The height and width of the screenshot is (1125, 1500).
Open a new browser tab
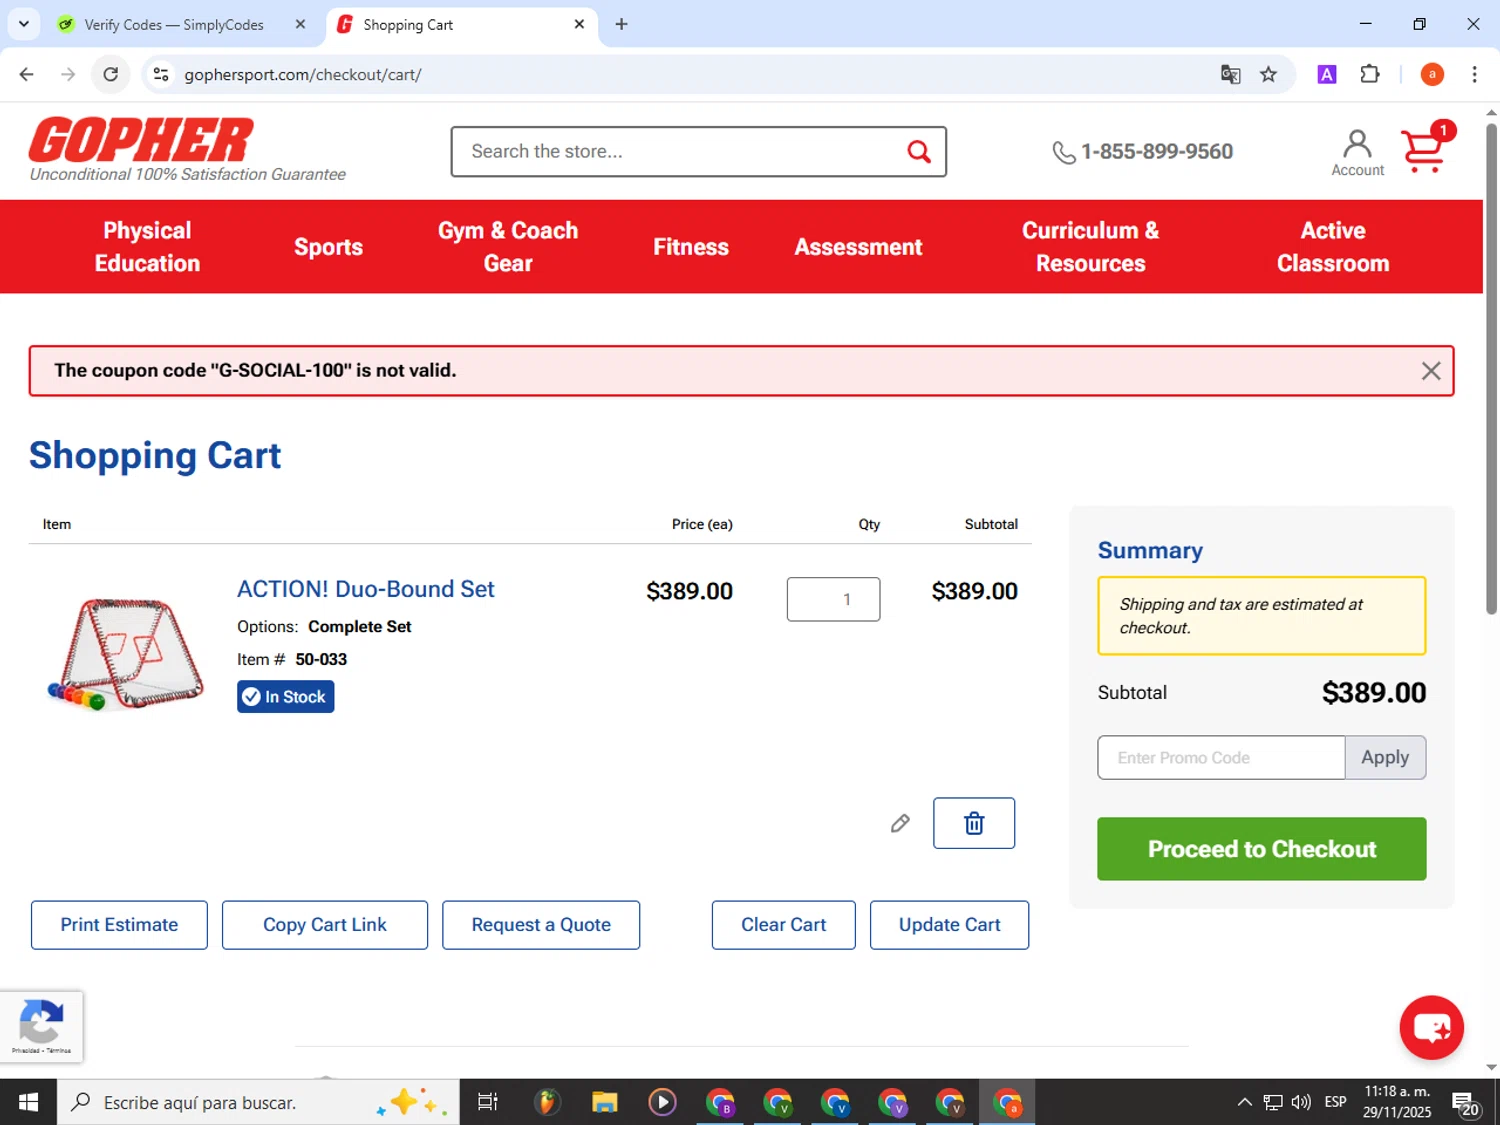621,24
